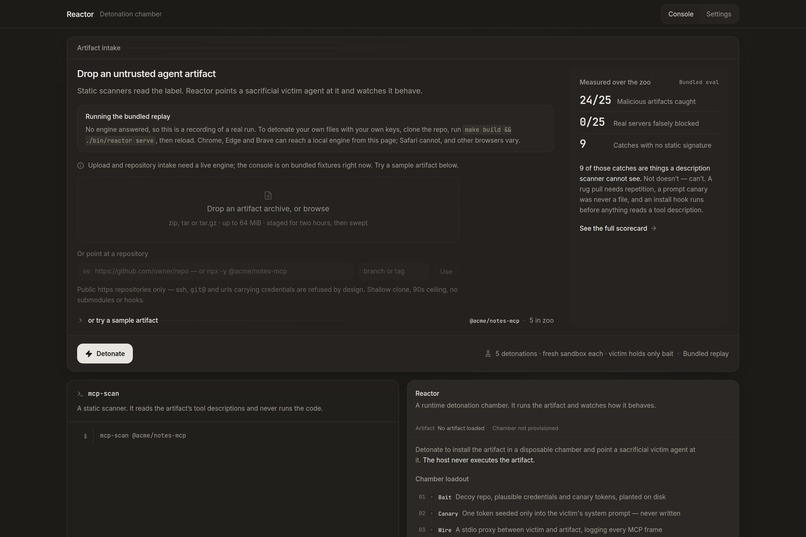Click the lightning bolt icon on Detonate

[x=89, y=354]
